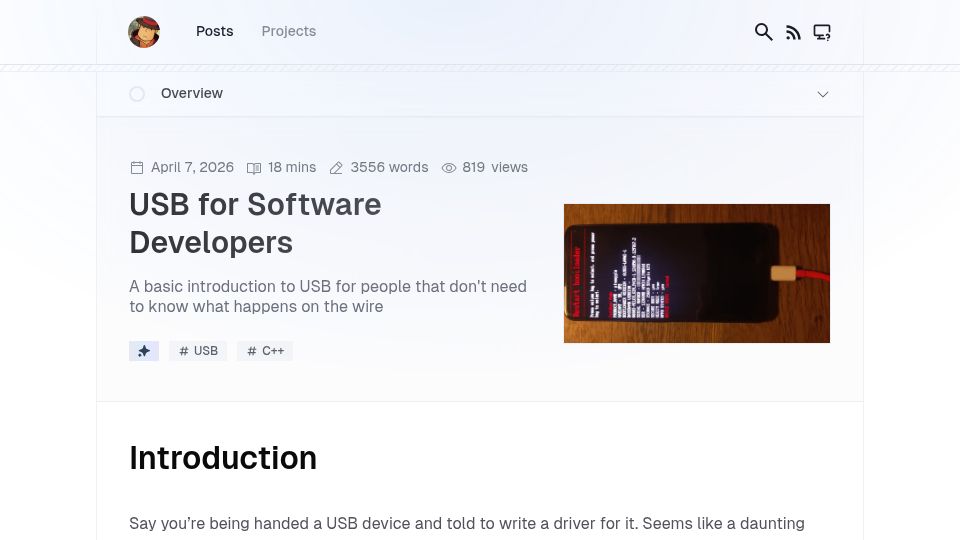
Task: Click the book icon beside 18 mins
Action: coord(253,168)
